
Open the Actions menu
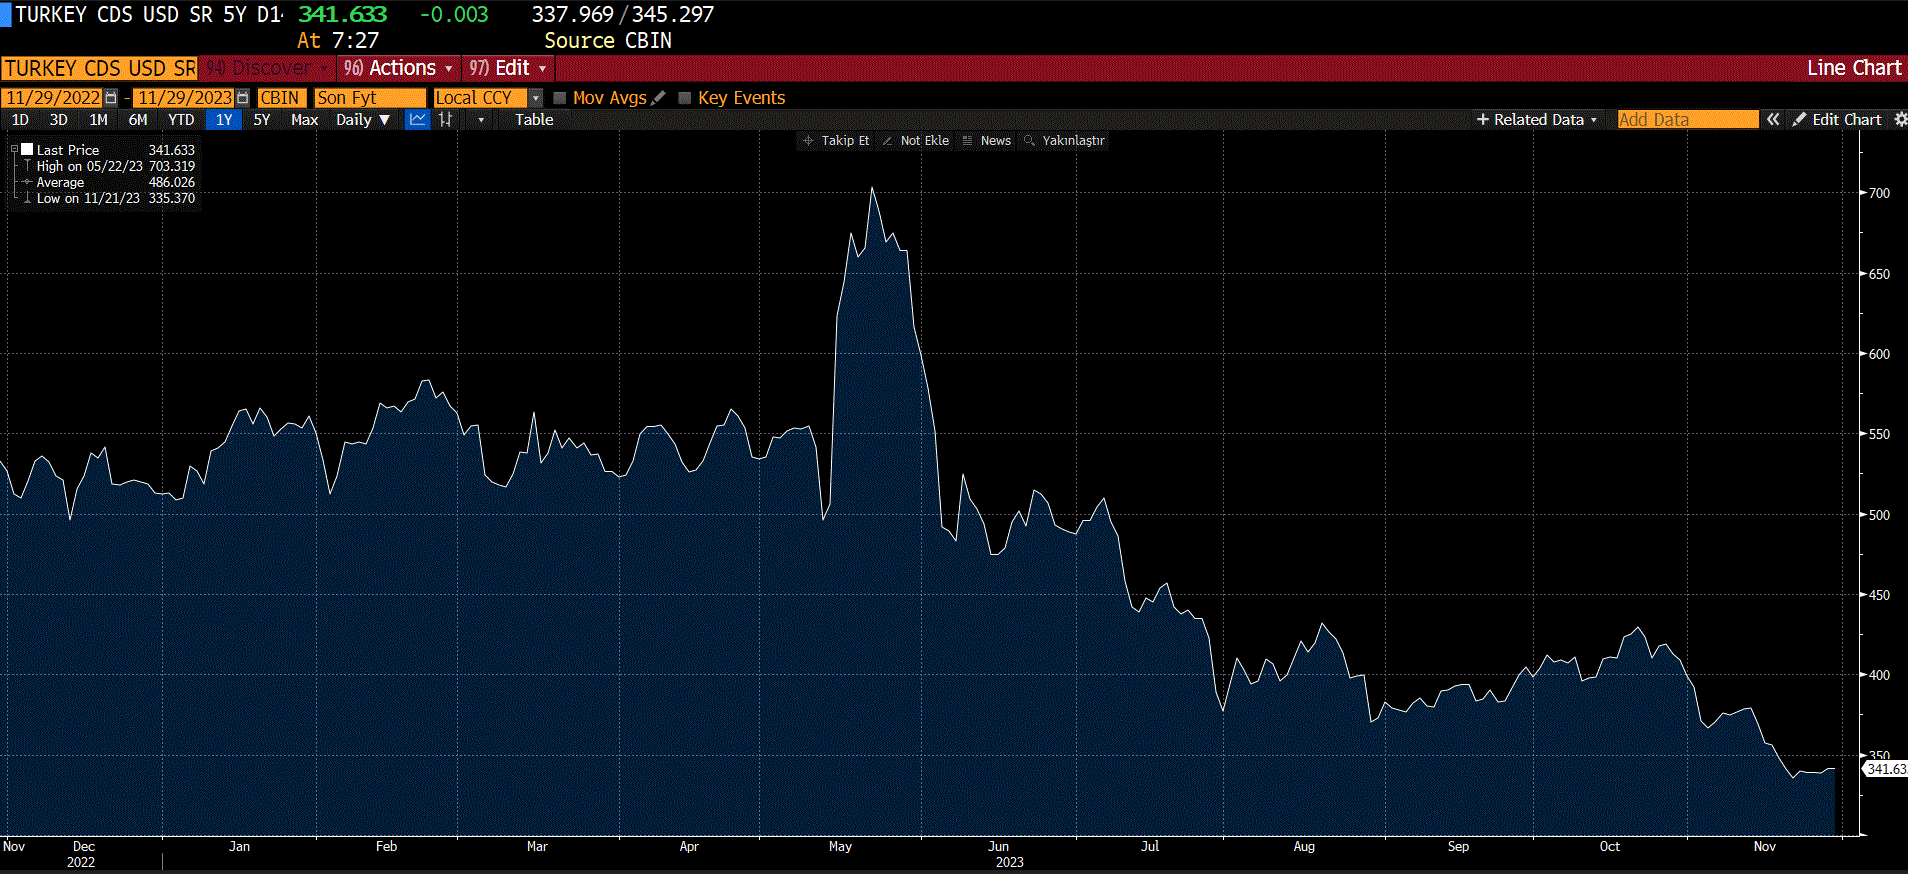[398, 68]
